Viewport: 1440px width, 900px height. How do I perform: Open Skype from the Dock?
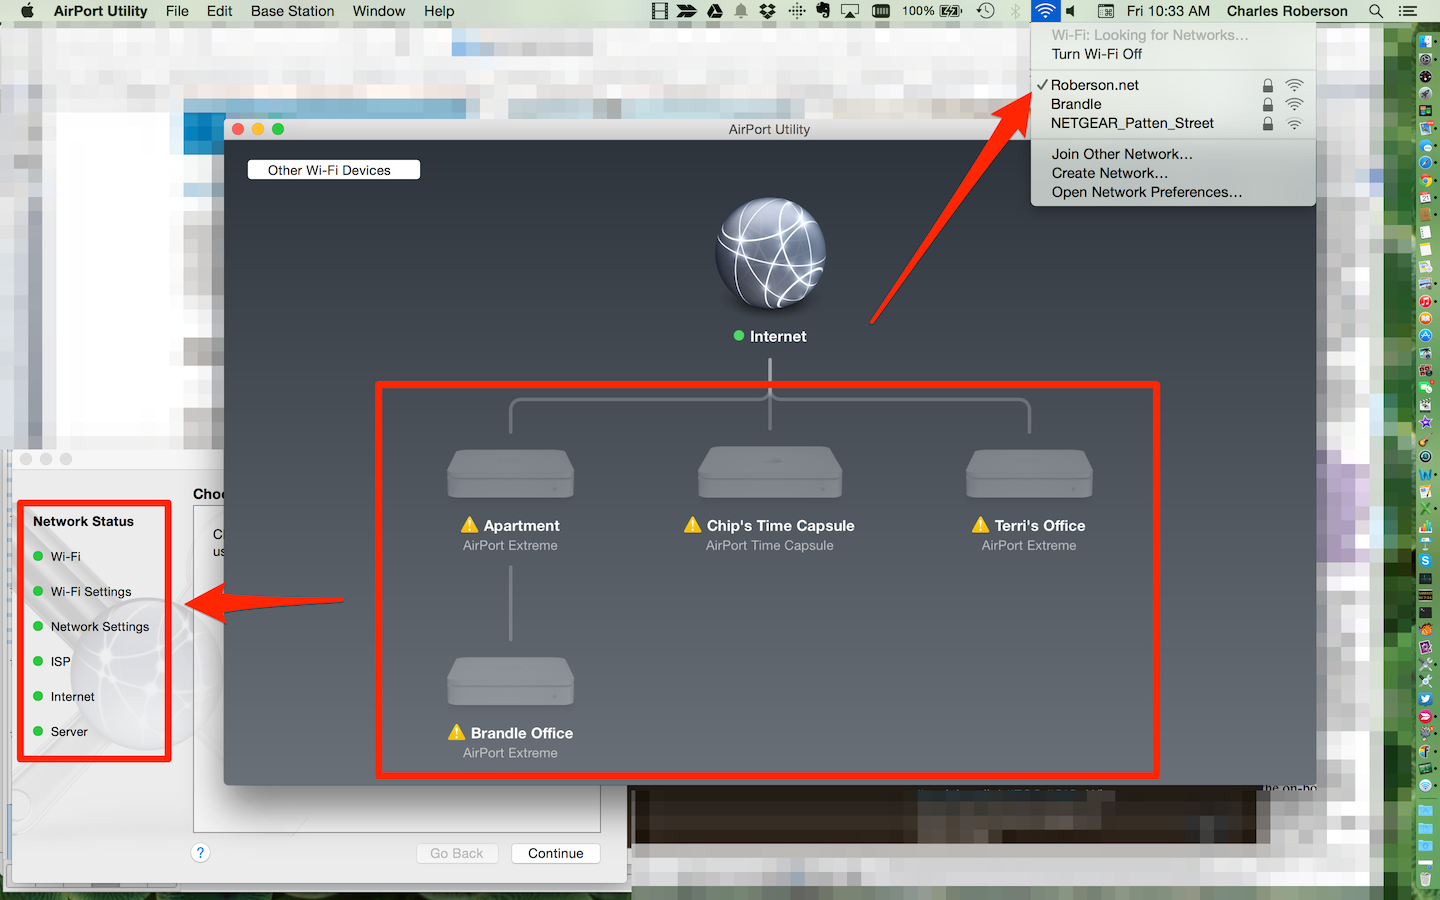click(x=1426, y=561)
